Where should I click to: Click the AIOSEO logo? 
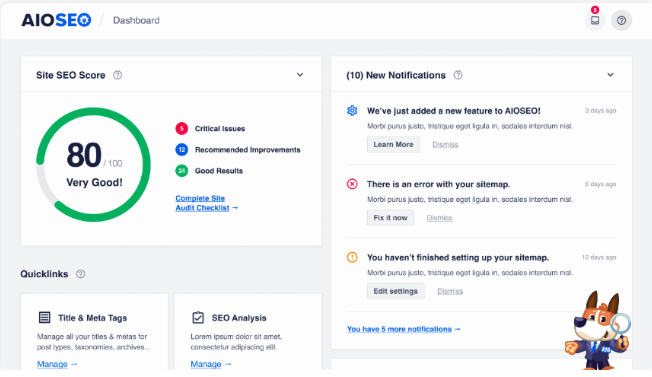(56, 20)
